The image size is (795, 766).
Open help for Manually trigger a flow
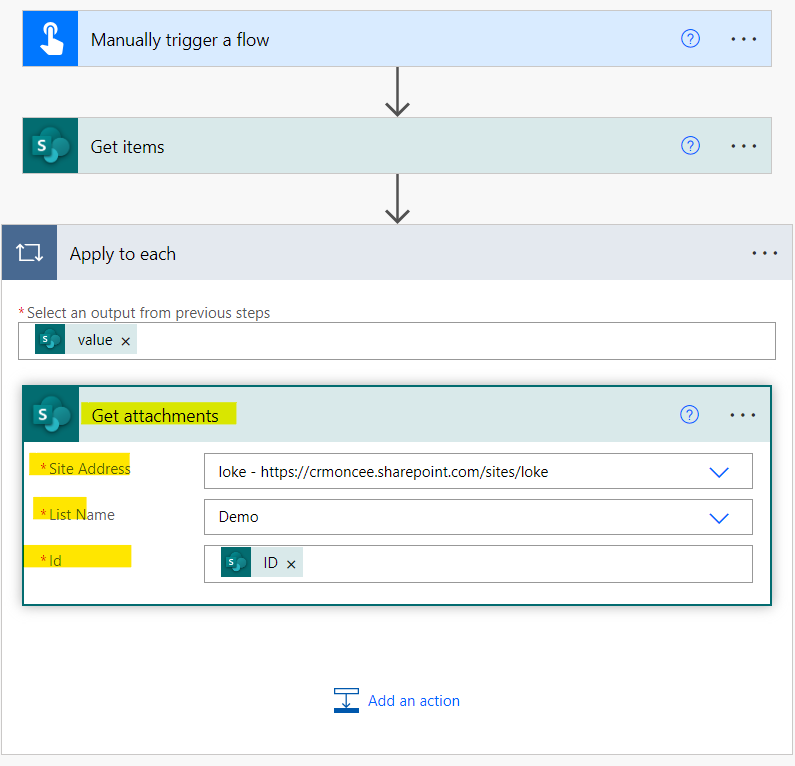[x=690, y=39]
